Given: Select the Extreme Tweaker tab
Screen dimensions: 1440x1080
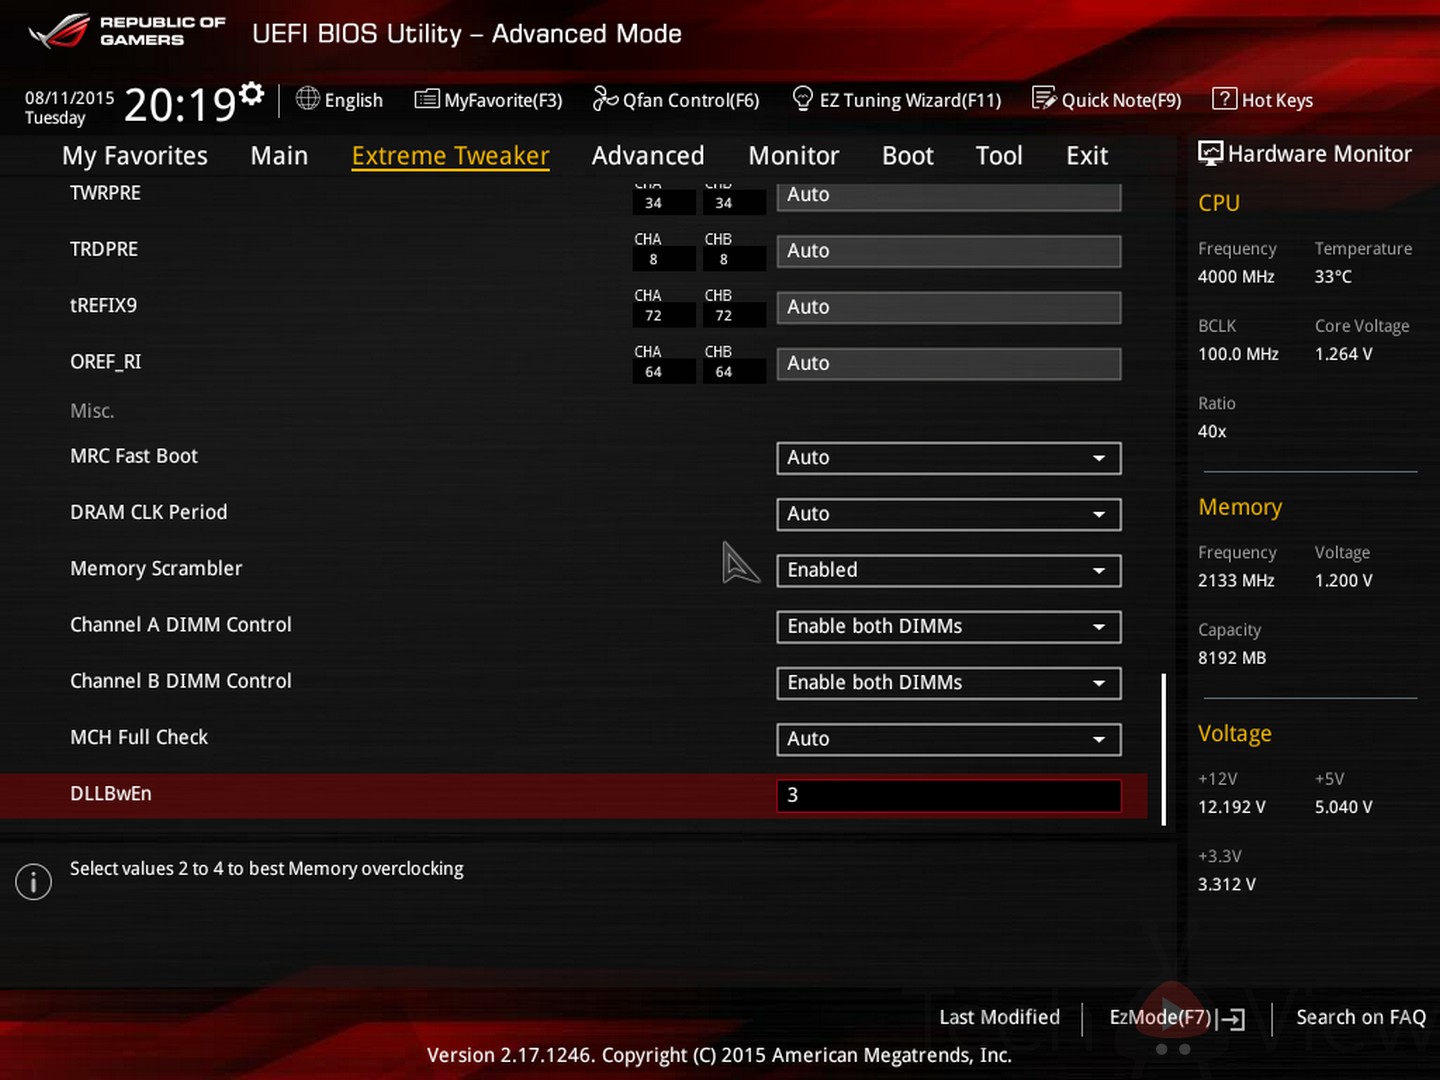Looking at the screenshot, I should click(x=450, y=156).
